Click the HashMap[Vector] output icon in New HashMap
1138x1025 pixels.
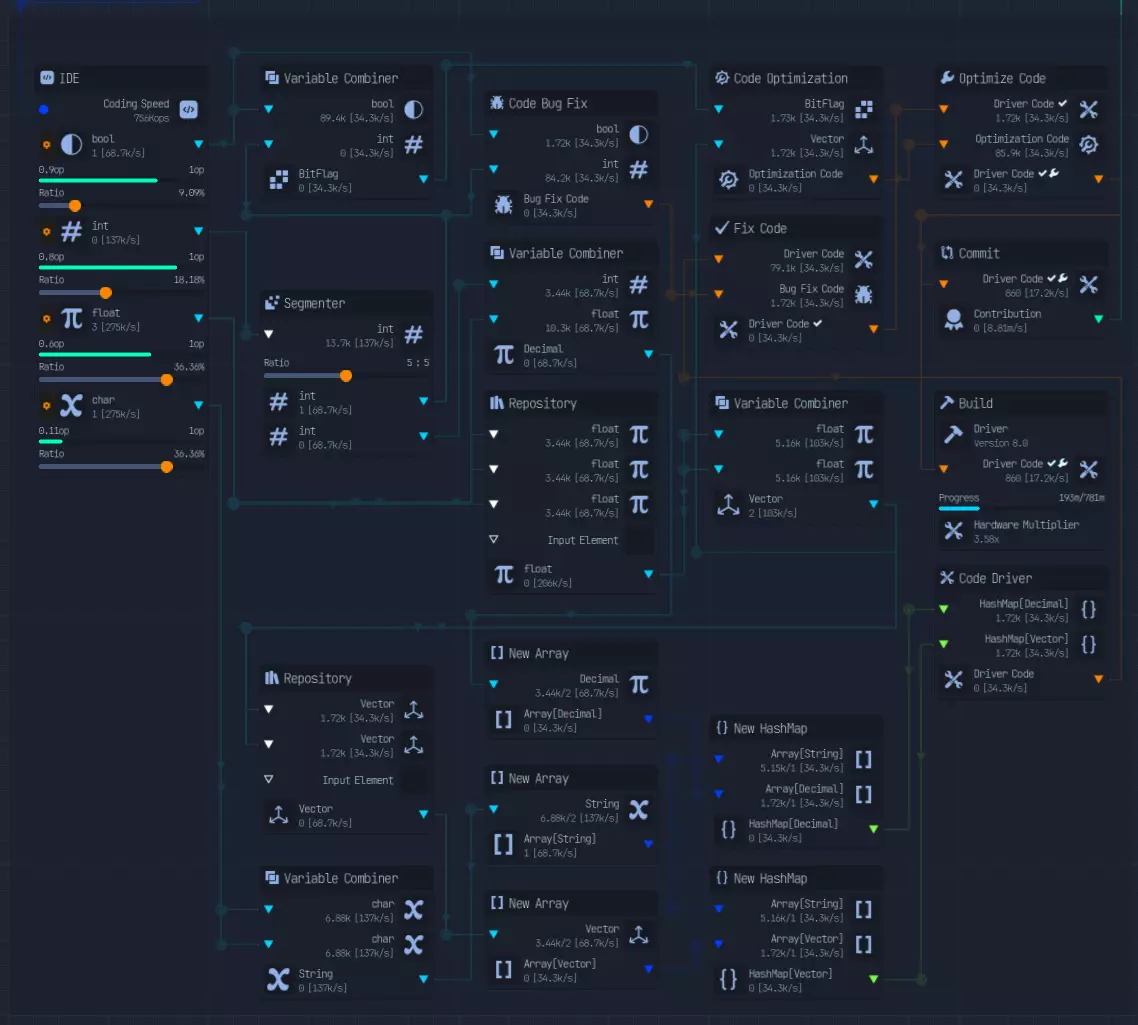[729, 980]
